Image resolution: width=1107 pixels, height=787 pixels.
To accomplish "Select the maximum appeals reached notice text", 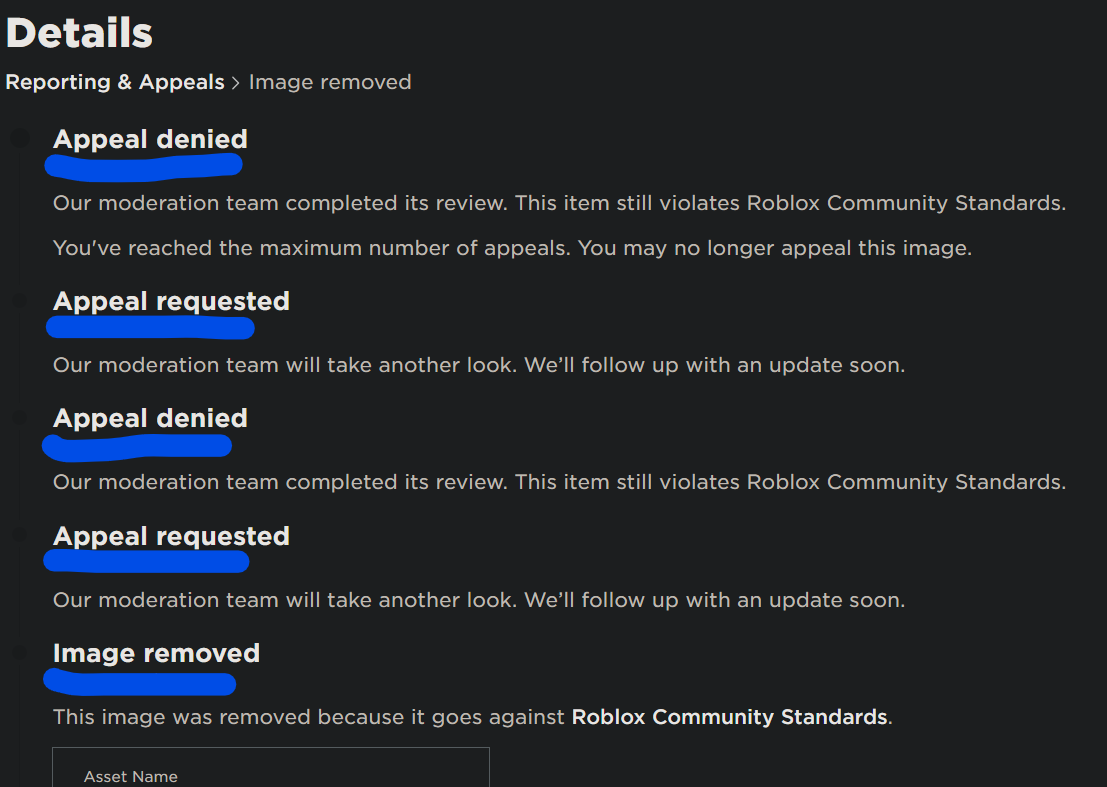I will tap(513, 247).
